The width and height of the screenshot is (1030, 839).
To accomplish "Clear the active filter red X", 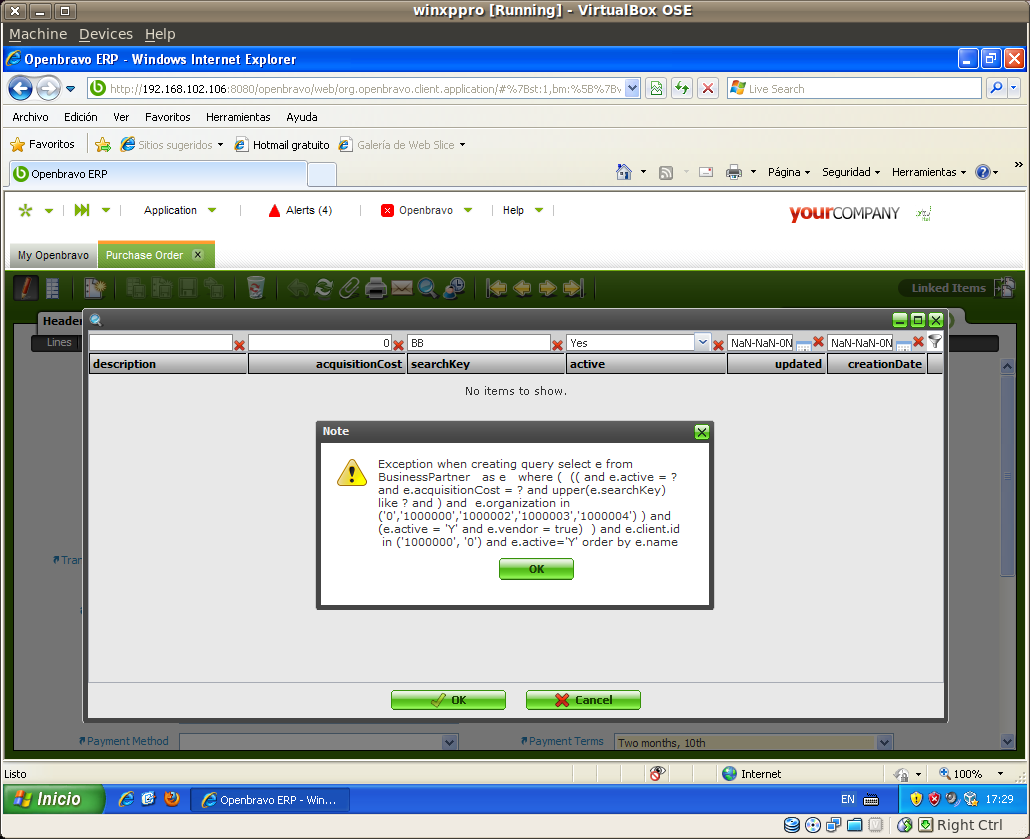I will pos(719,344).
